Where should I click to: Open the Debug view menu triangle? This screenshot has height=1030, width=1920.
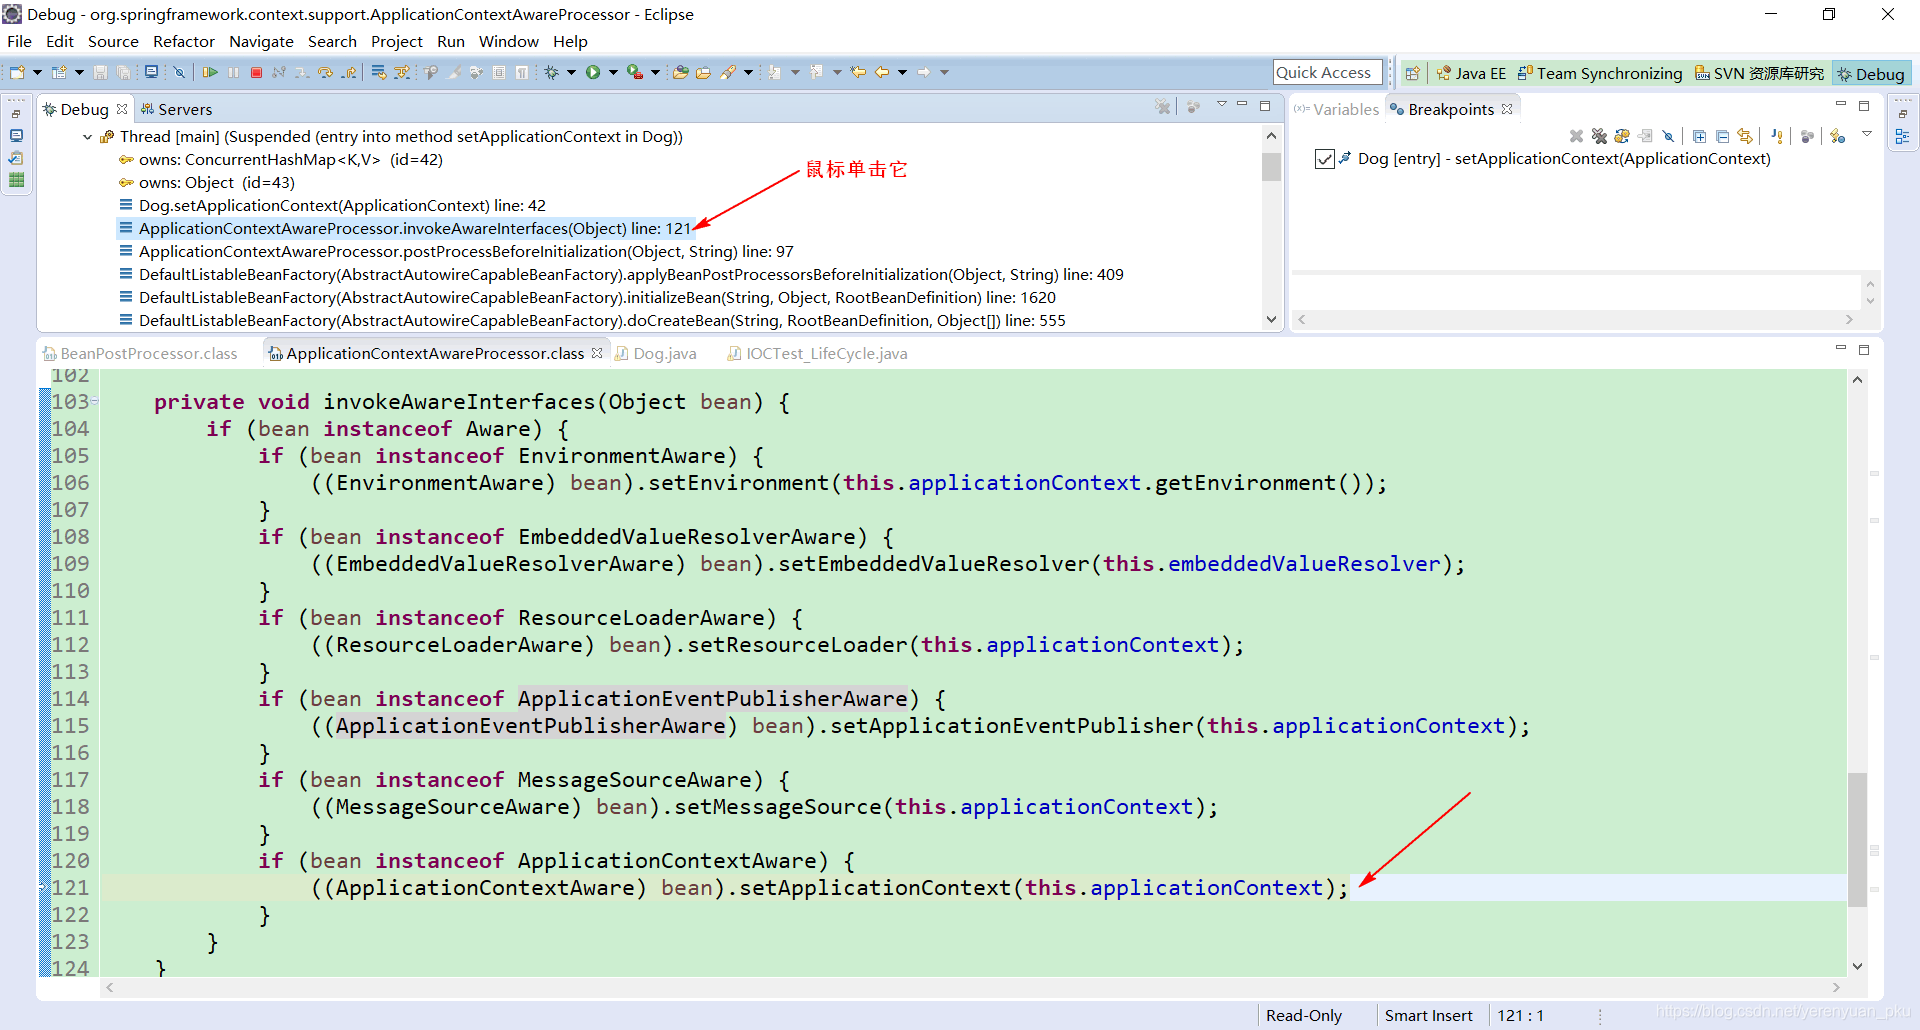1221,105
